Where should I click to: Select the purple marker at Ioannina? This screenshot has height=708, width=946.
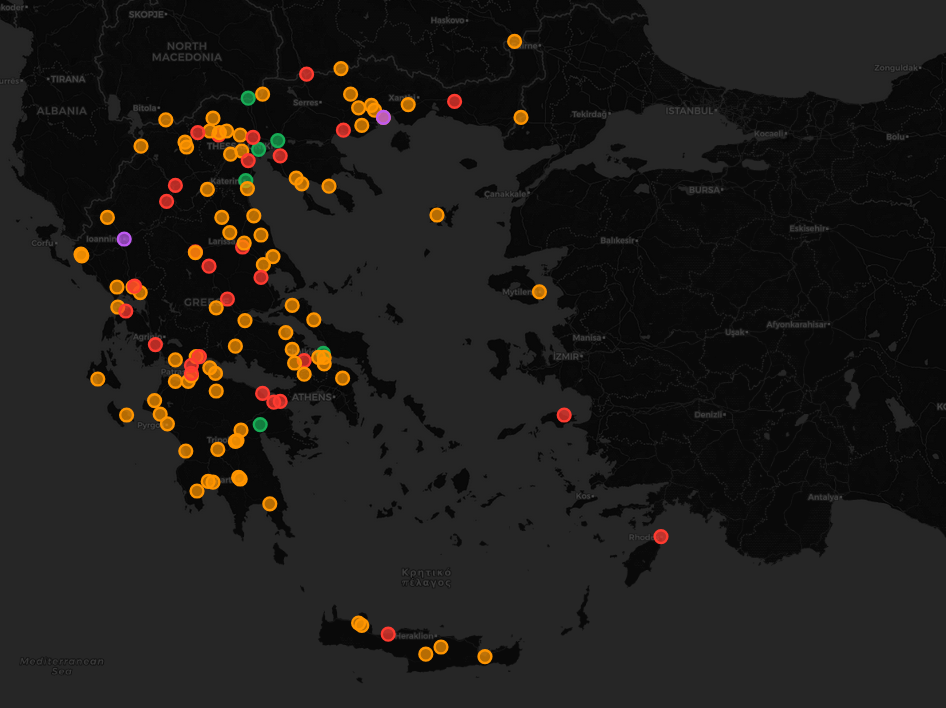(124, 239)
